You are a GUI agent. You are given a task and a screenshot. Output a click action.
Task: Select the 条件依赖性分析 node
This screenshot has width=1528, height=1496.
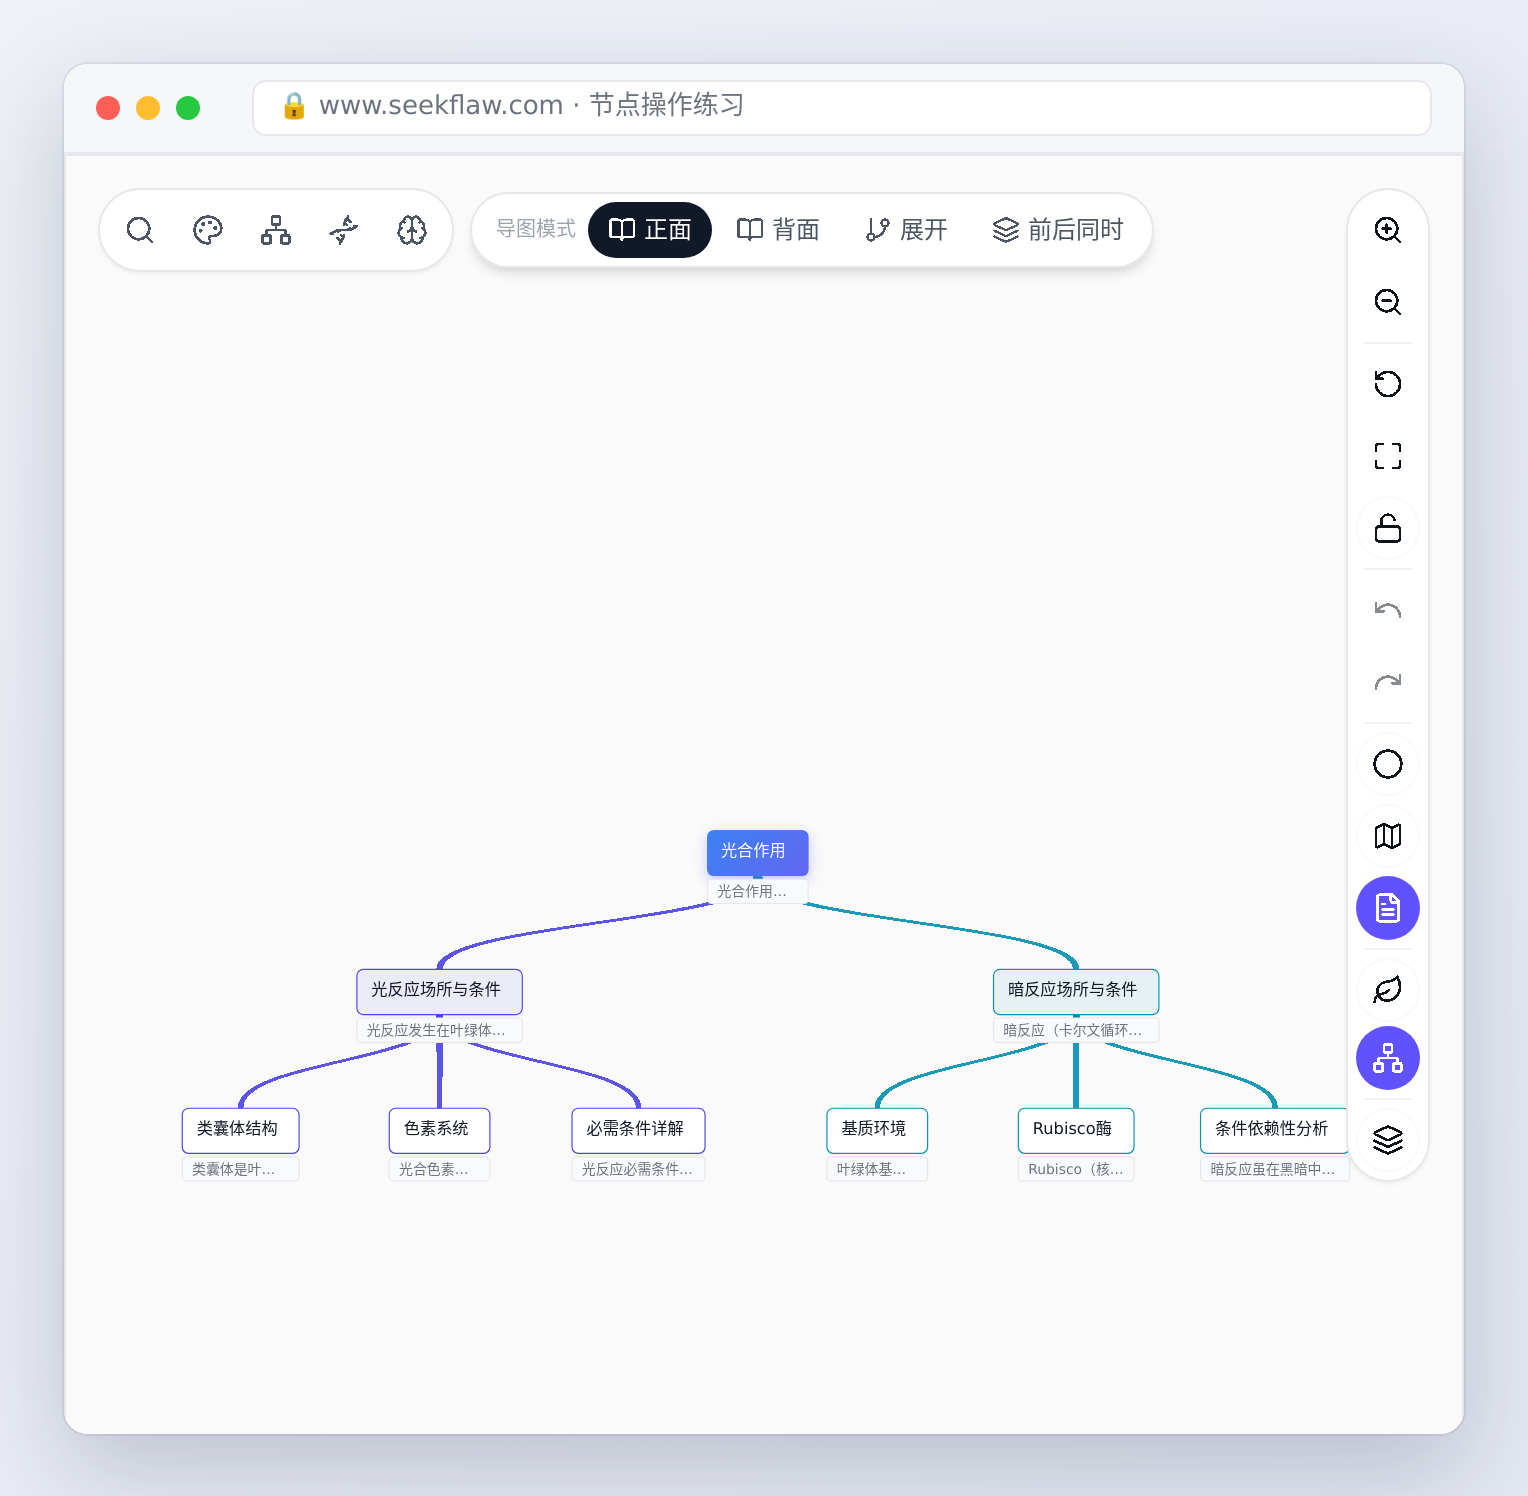tap(1275, 1130)
